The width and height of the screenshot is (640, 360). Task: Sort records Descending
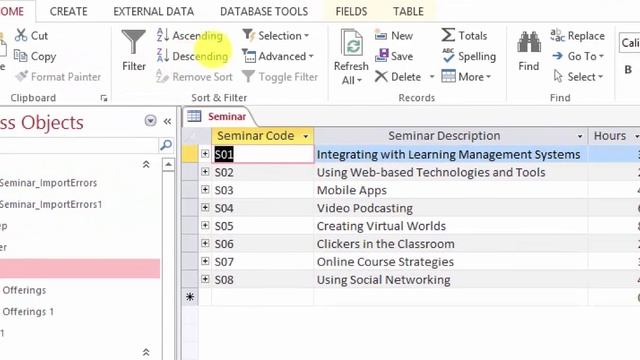(x=192, y=56)
